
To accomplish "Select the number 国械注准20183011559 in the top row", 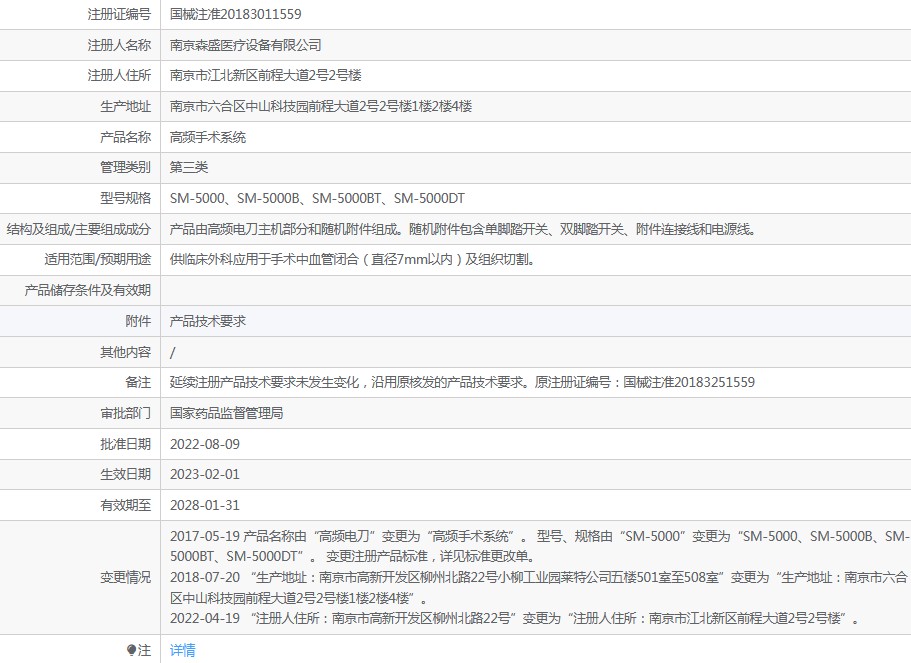I will 235,14.
